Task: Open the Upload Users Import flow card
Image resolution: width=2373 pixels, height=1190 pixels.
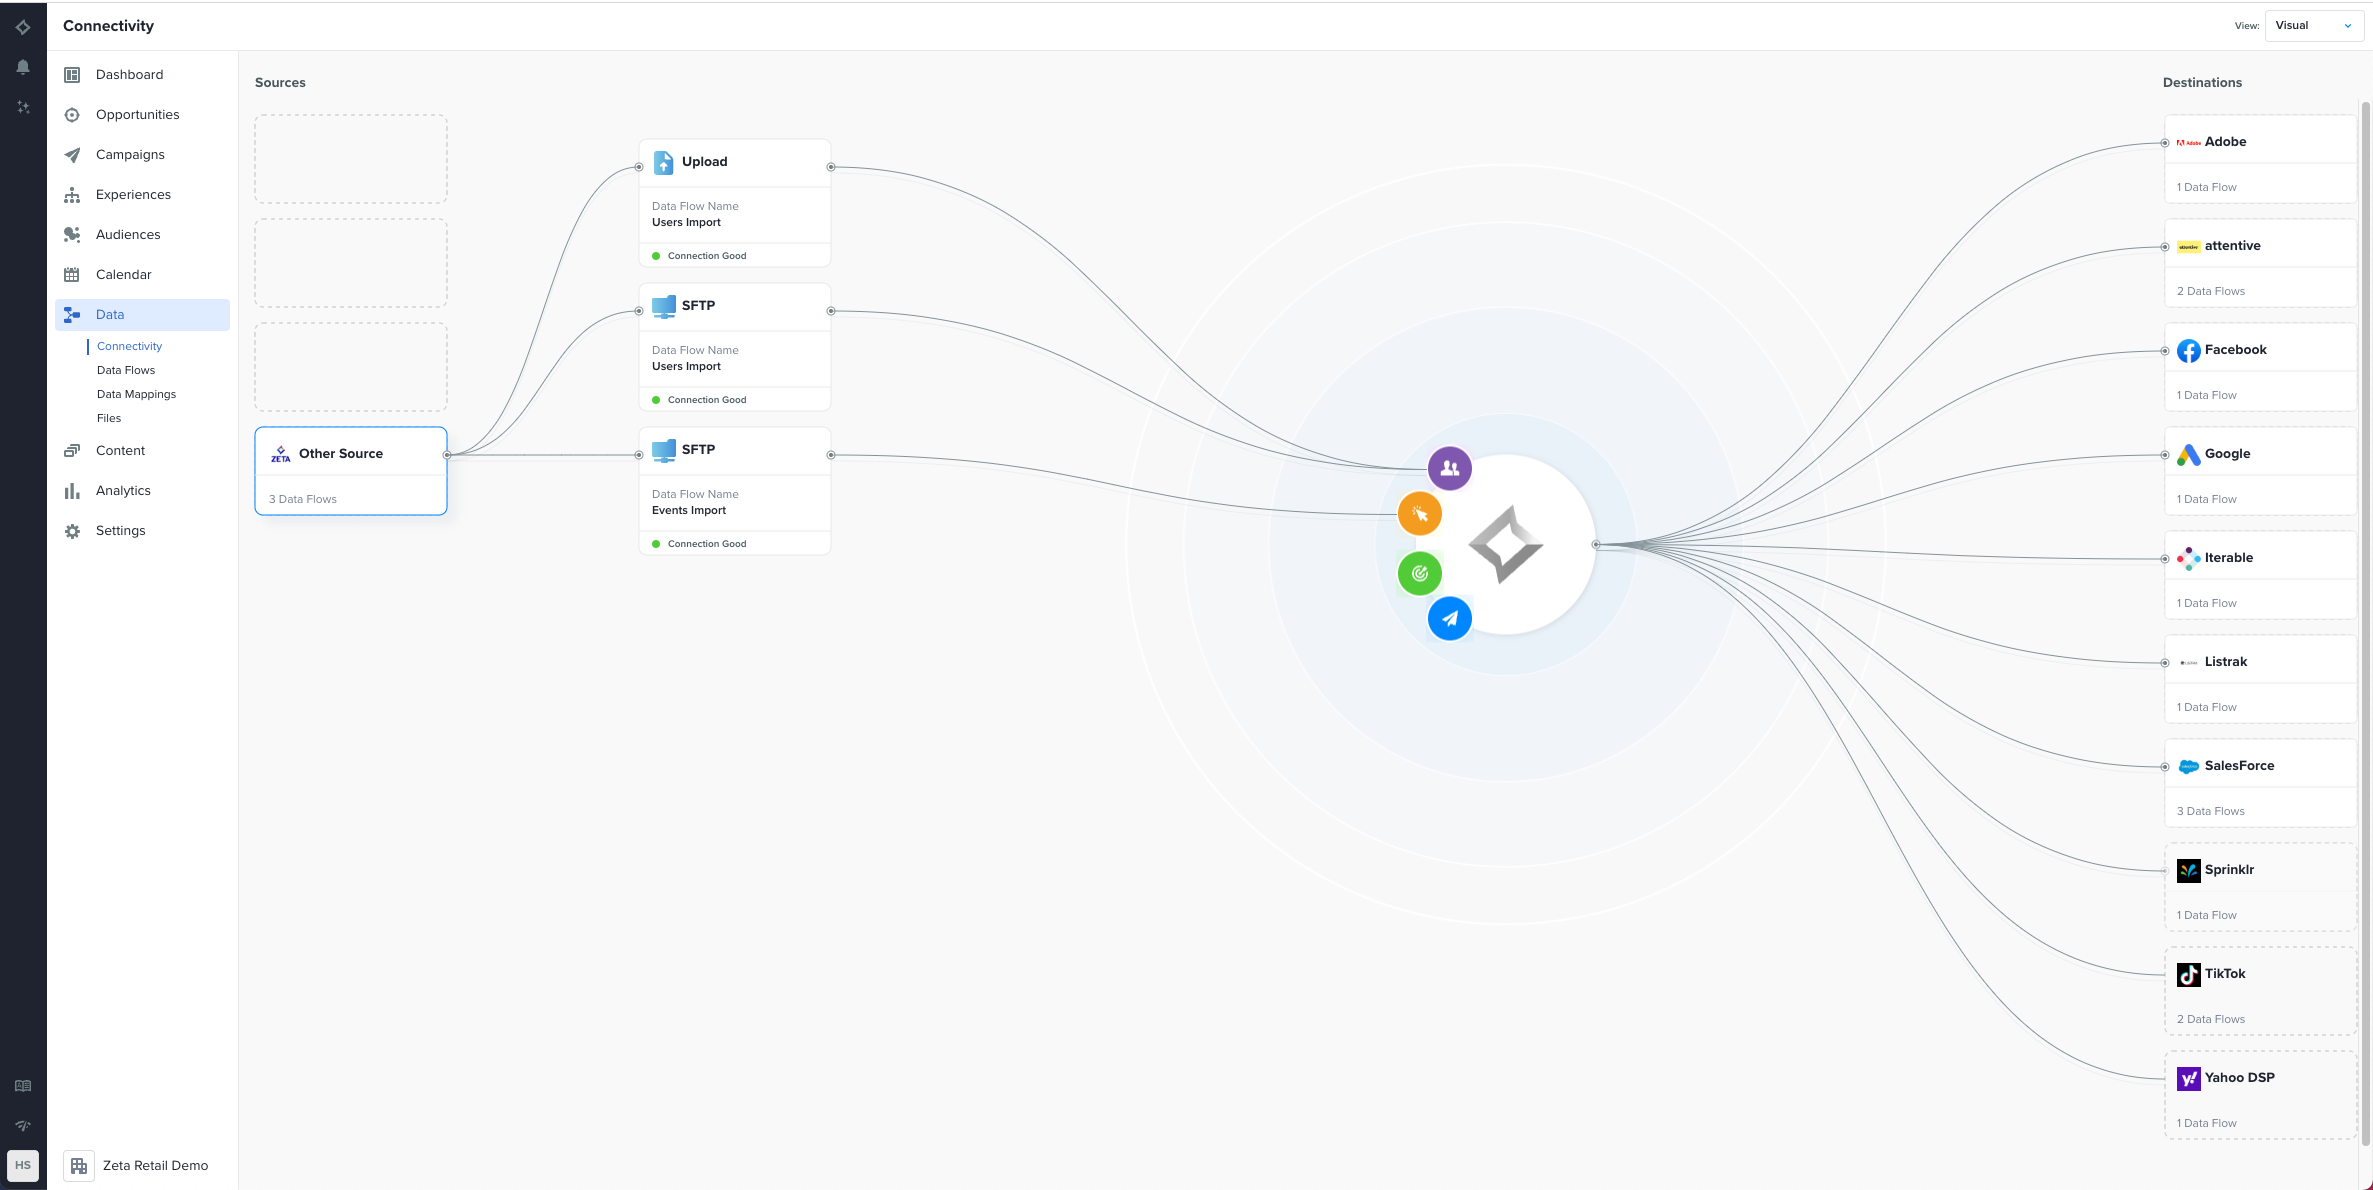Action: (x=734, y=203)
